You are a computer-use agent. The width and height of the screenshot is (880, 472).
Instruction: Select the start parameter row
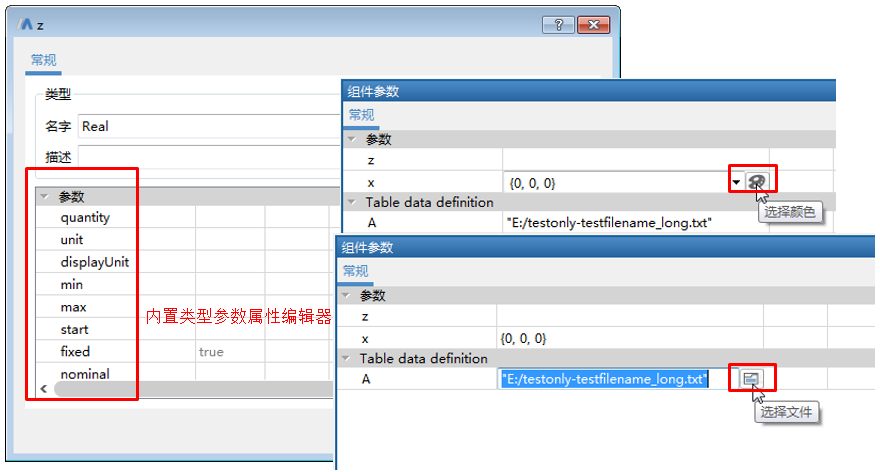point(74,330)
